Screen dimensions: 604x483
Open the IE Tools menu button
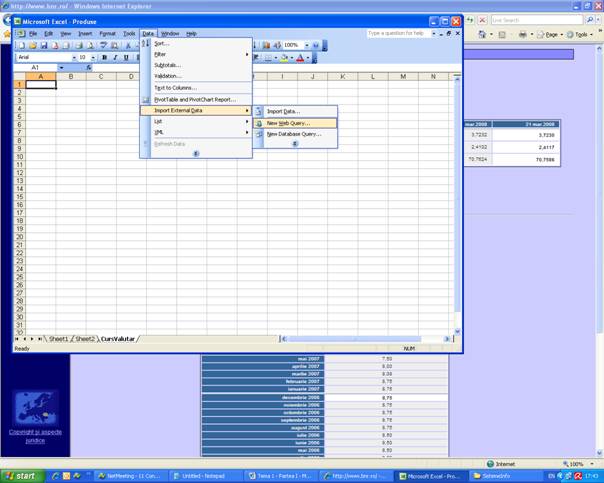(579, 35)
